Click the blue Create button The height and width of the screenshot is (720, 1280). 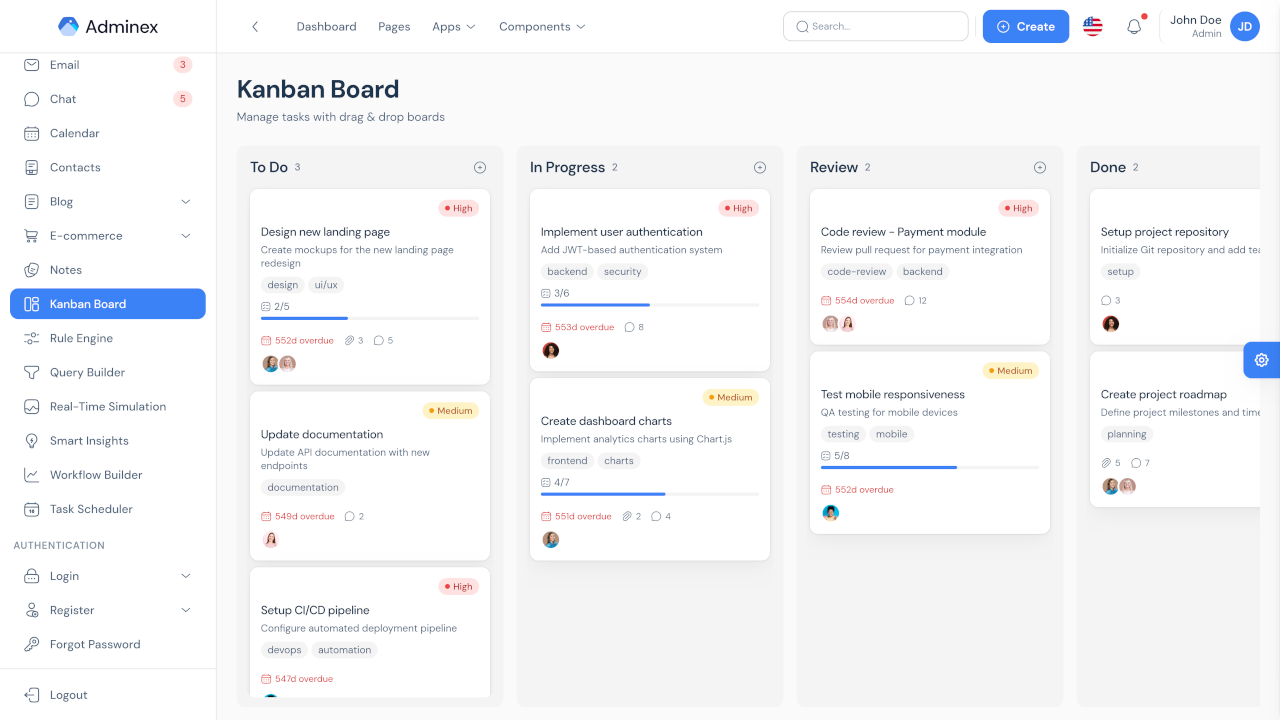coord(1026,27)
